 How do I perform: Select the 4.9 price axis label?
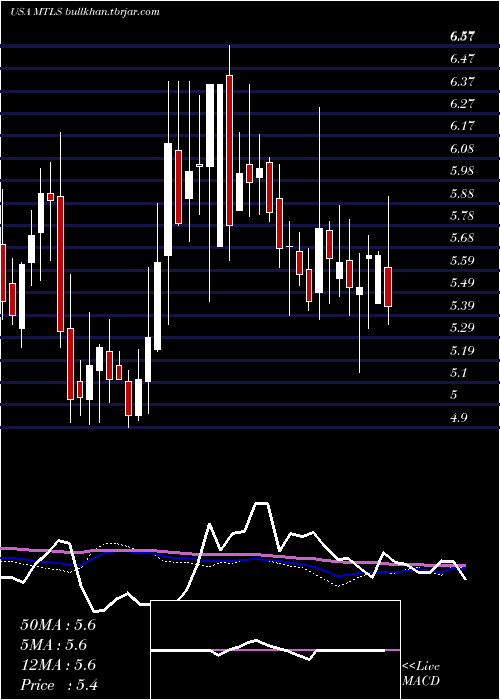tap(459, 418)
